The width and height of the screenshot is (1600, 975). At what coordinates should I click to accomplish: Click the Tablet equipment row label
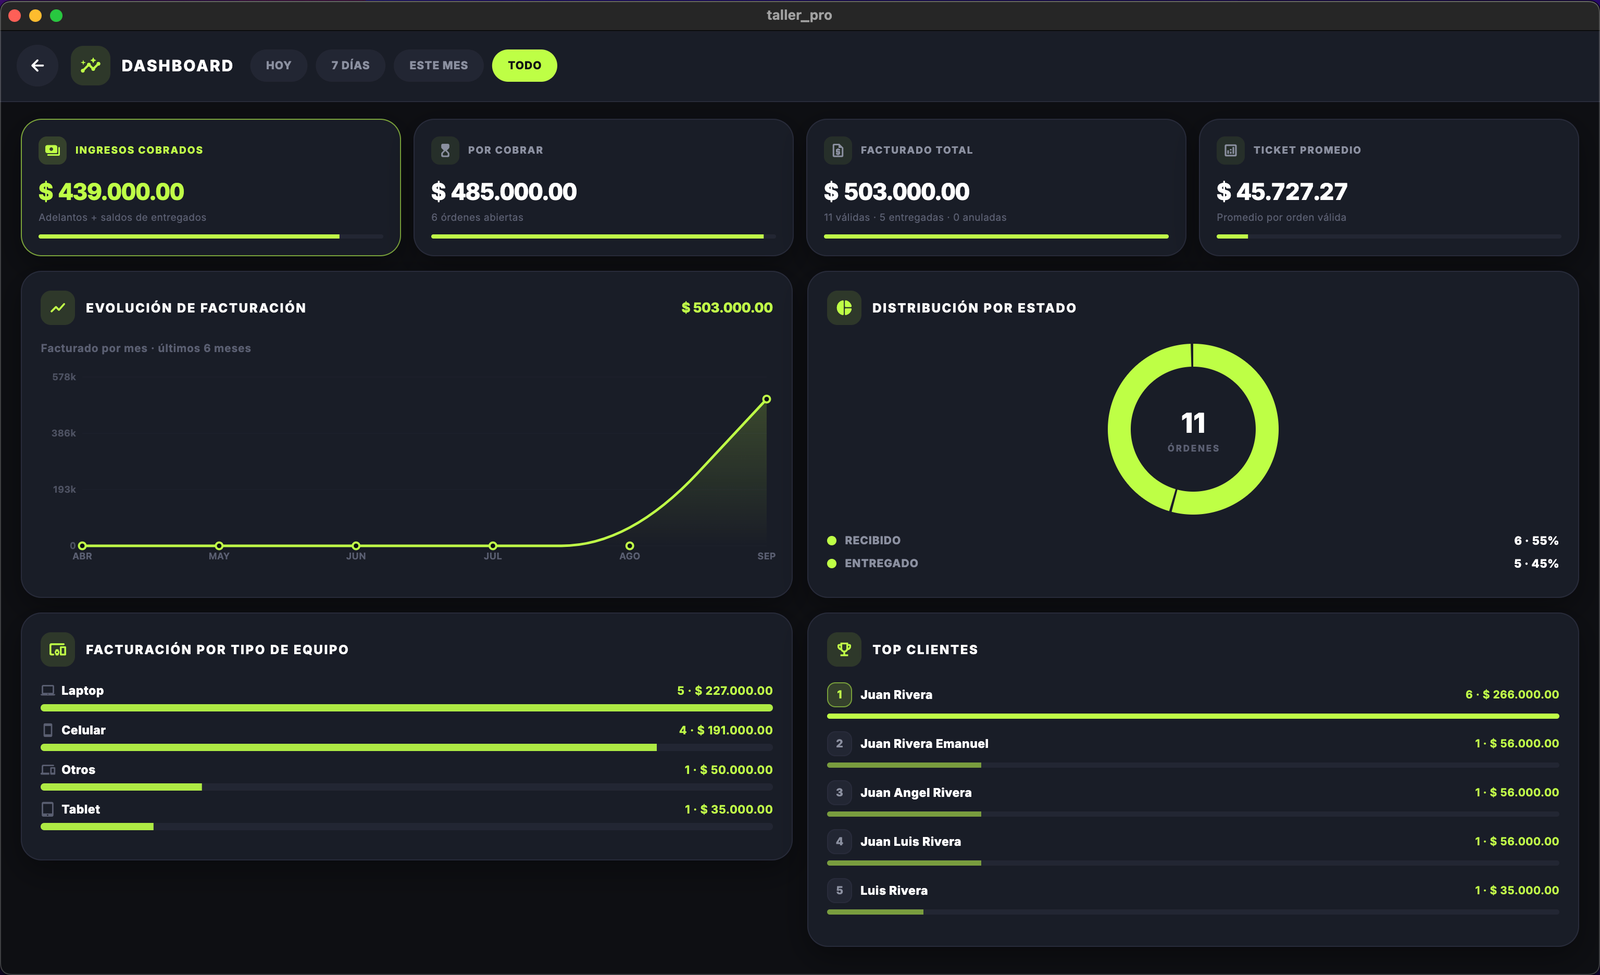coord(81,810)
